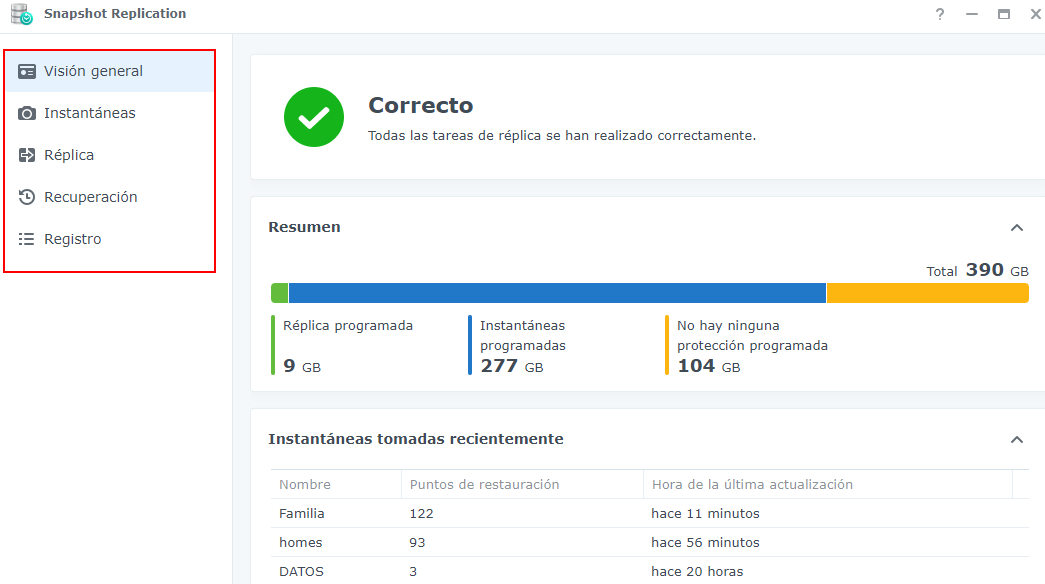Click the Réplica sidebar icon
The image size is (1045, 584).
(x=27, y=155)
